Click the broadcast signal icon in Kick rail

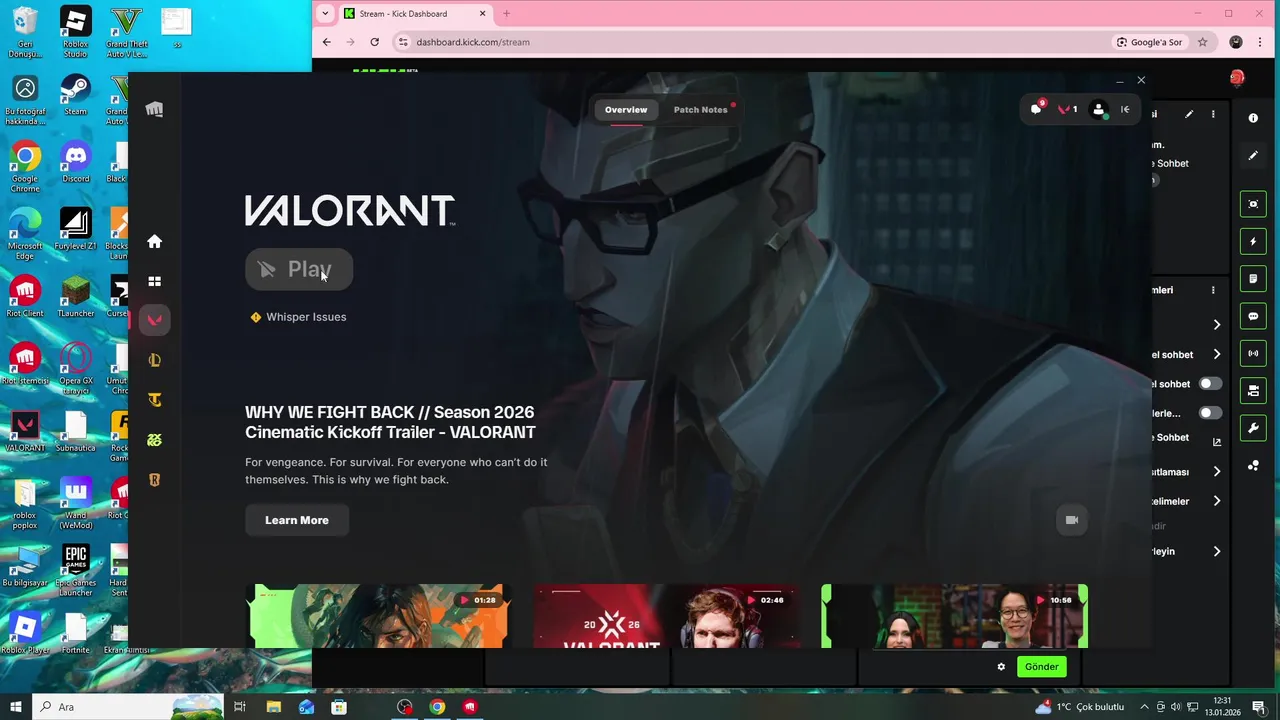[x=1253, y=353]
